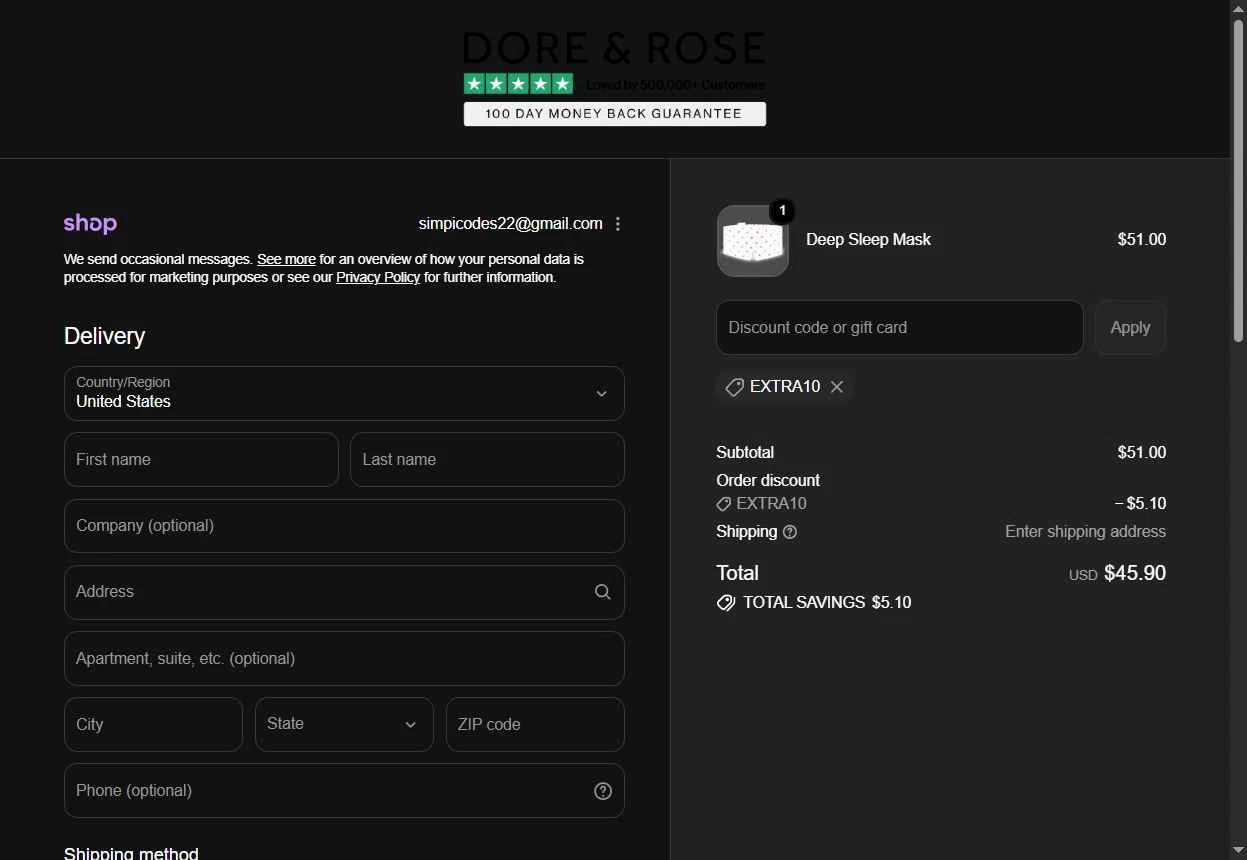
Task: Click the 100 Day Money Back Guarantee banner
Action: (x=614, y=114)
